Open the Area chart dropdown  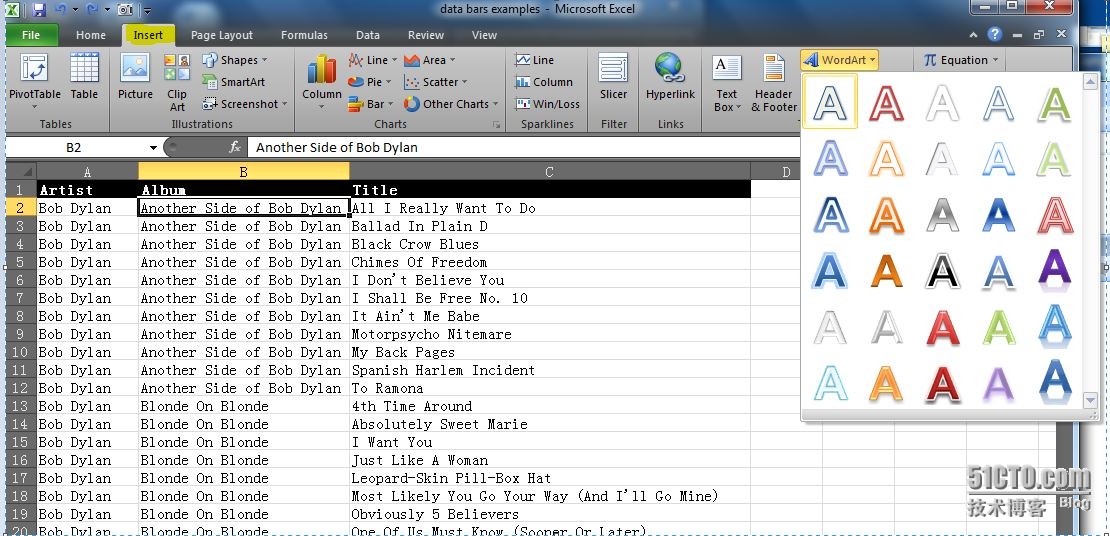click(430, 60)
